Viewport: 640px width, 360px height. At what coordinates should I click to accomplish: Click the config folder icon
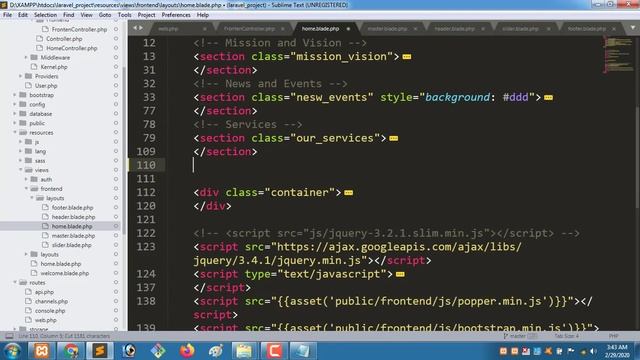23,104
